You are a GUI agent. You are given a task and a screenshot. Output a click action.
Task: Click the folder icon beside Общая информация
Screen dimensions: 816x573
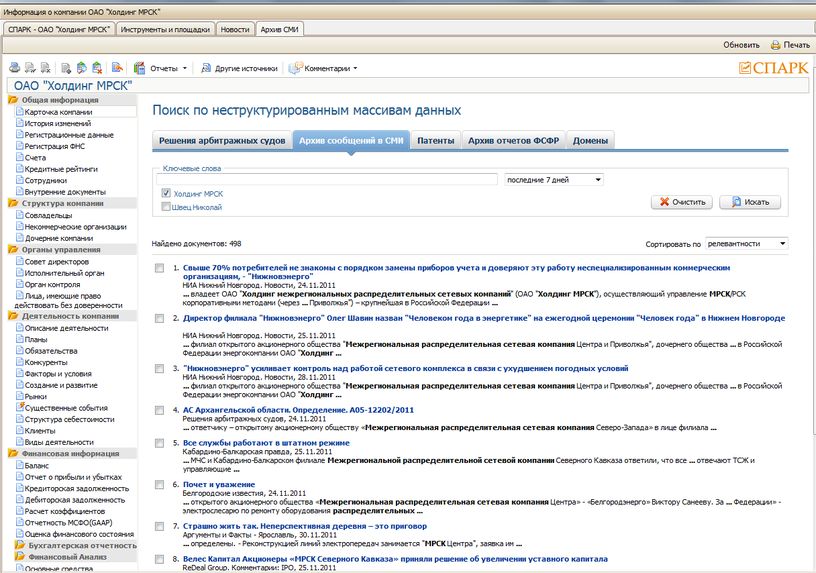click(x=13, y=100)
